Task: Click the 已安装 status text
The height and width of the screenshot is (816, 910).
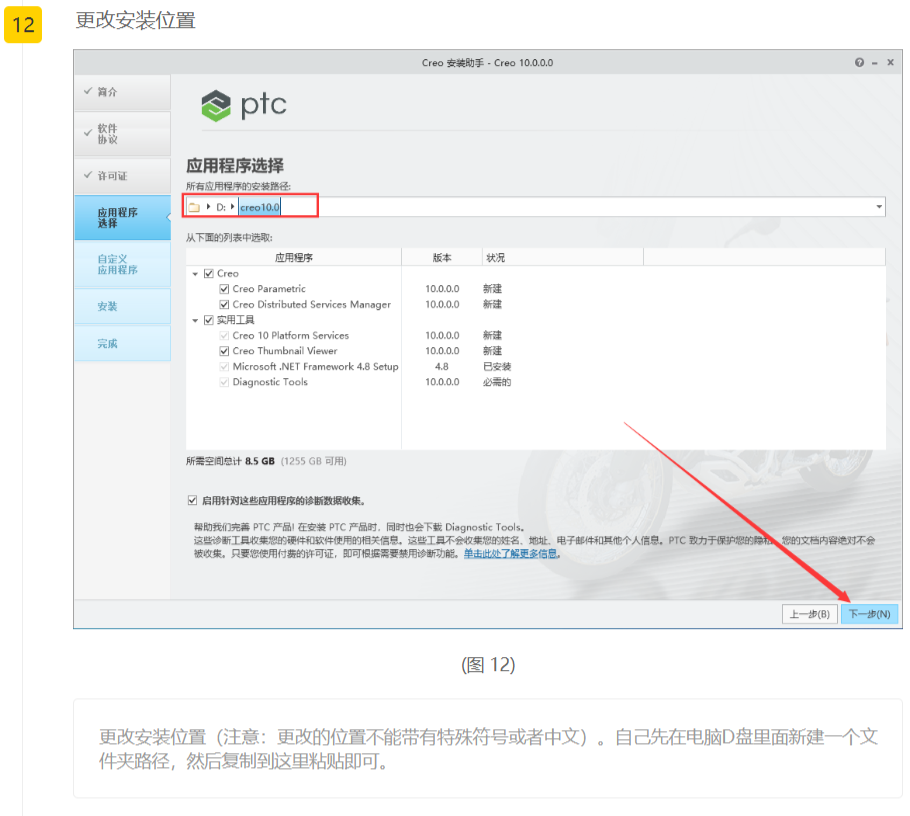Action: [497, 367]
